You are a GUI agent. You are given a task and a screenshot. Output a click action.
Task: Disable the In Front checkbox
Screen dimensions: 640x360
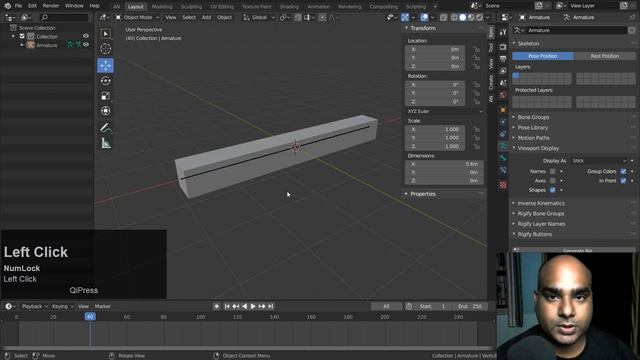[623, 180]
